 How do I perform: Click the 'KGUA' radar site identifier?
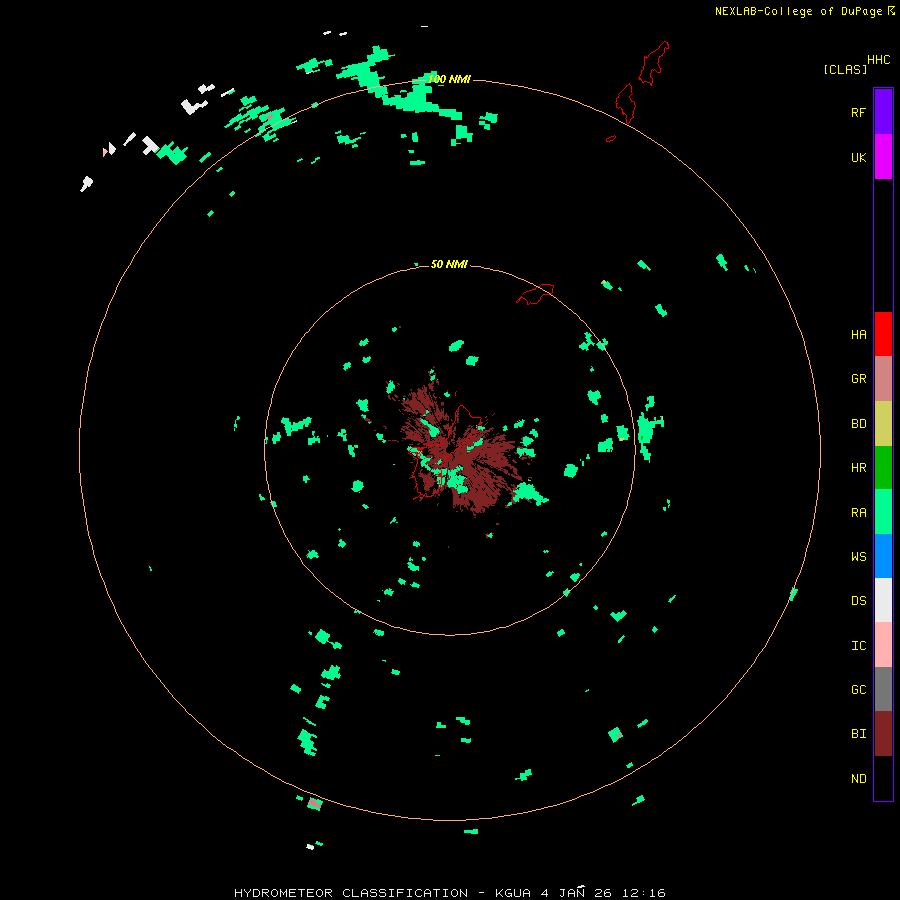[x=514, y=893]
